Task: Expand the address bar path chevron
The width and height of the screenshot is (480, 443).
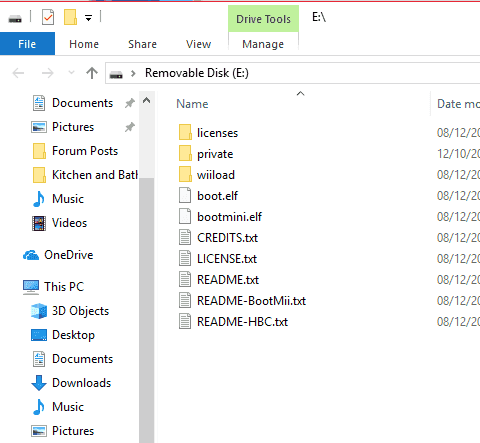Action: (133, 73)
